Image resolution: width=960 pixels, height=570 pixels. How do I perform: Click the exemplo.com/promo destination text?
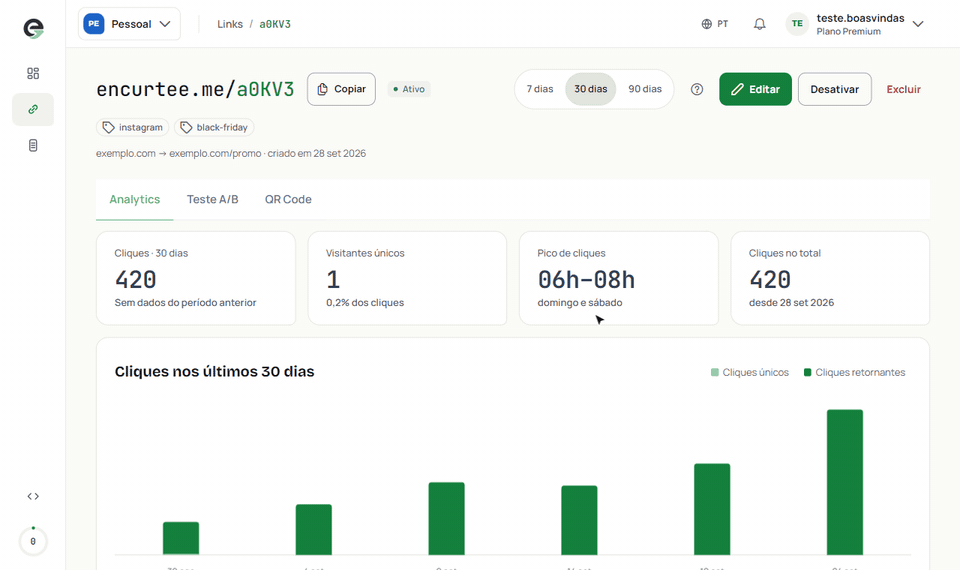point(215,154)
